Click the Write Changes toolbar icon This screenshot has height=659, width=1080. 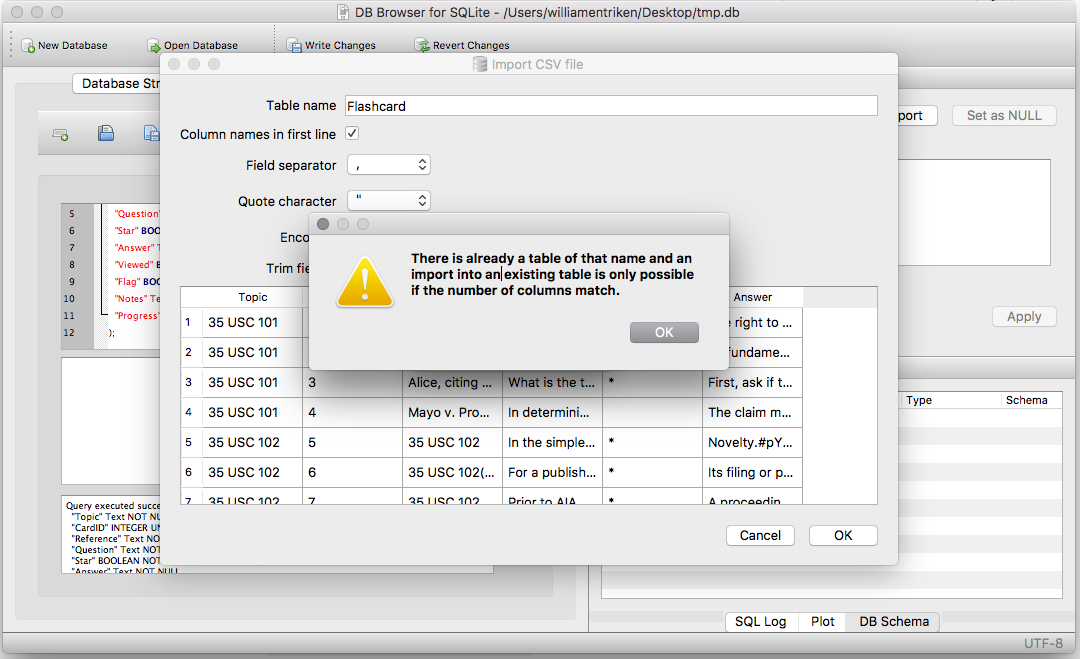tap(294, 45)
